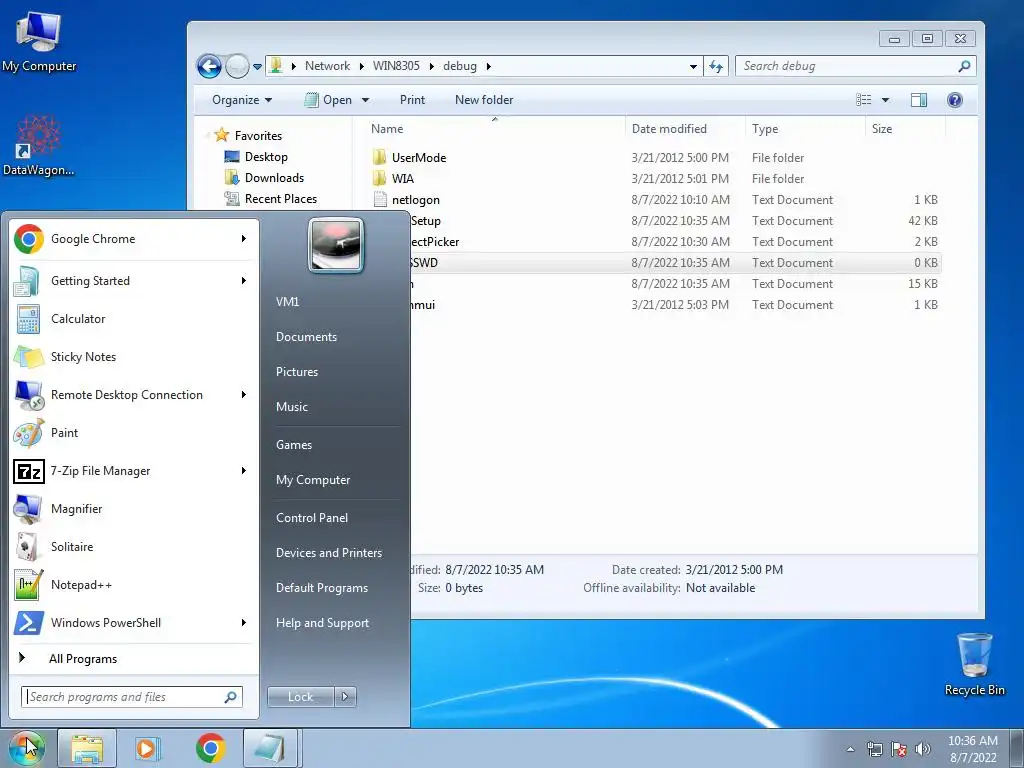This screenshot has height=768, width=1024.
Task: Click the Explorer Back arrow button
Action: pos(209,66)
